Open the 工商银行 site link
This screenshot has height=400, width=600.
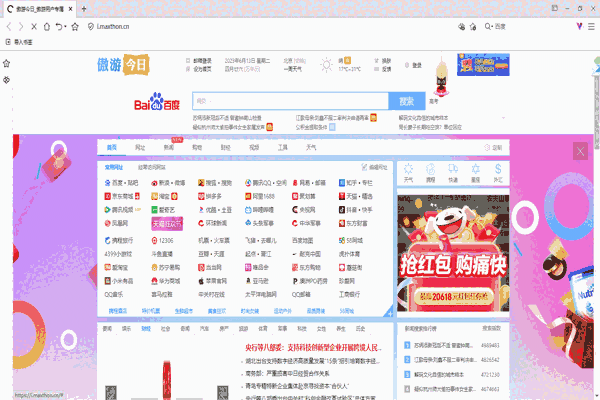click(349, 294)
